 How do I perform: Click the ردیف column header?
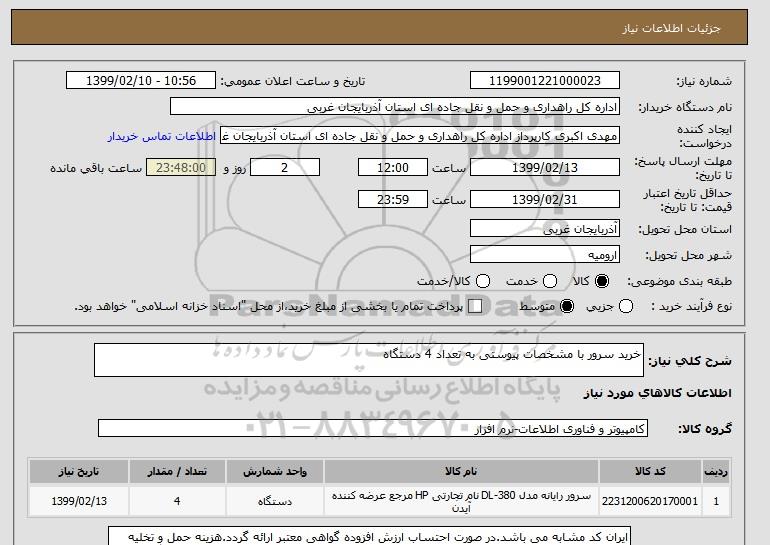pos(716,471)
